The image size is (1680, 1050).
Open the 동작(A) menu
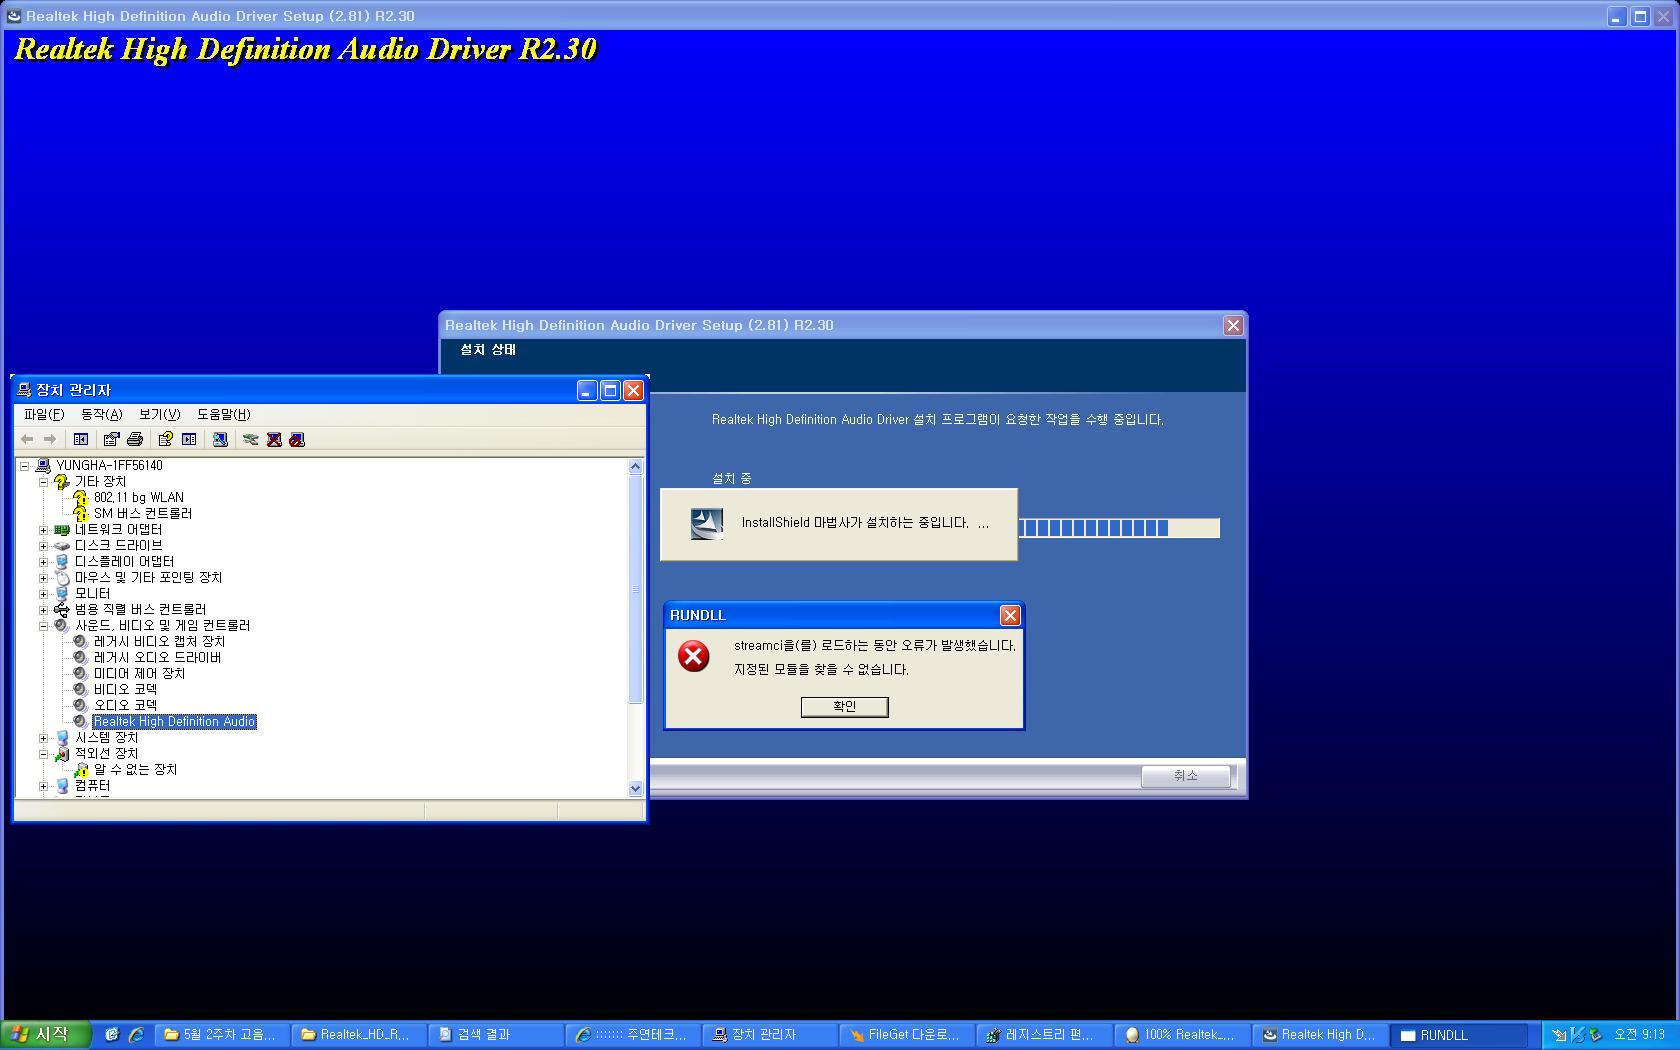101,414
